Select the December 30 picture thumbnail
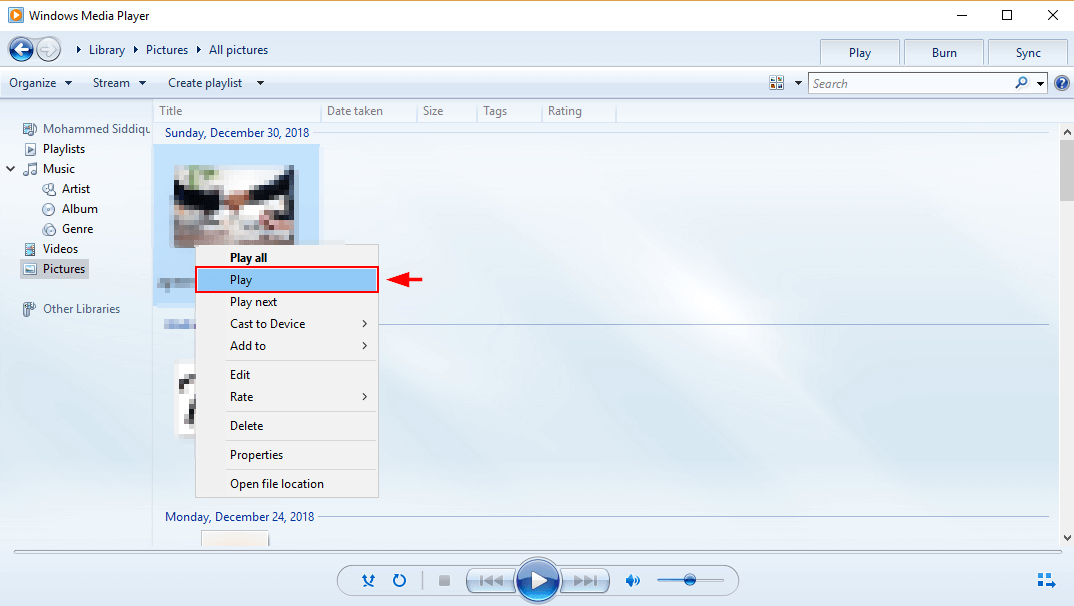 [234, 205]
